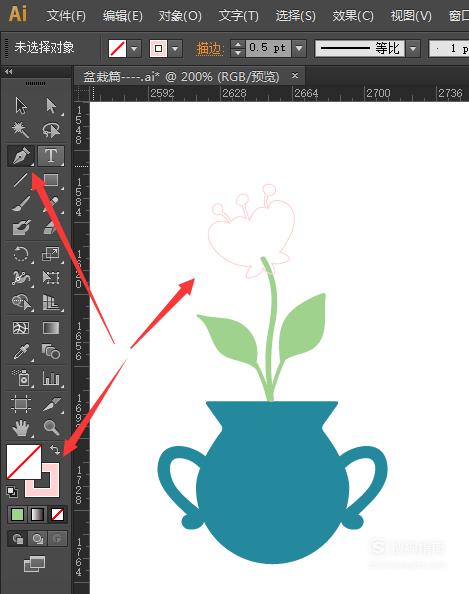
Task: Select the Eraser tool
Action: [51, 228]
